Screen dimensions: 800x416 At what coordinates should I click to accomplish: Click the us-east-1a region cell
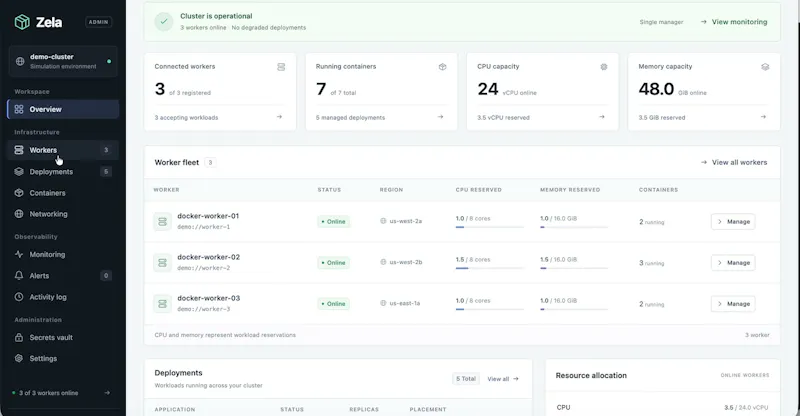coord(400,303)
